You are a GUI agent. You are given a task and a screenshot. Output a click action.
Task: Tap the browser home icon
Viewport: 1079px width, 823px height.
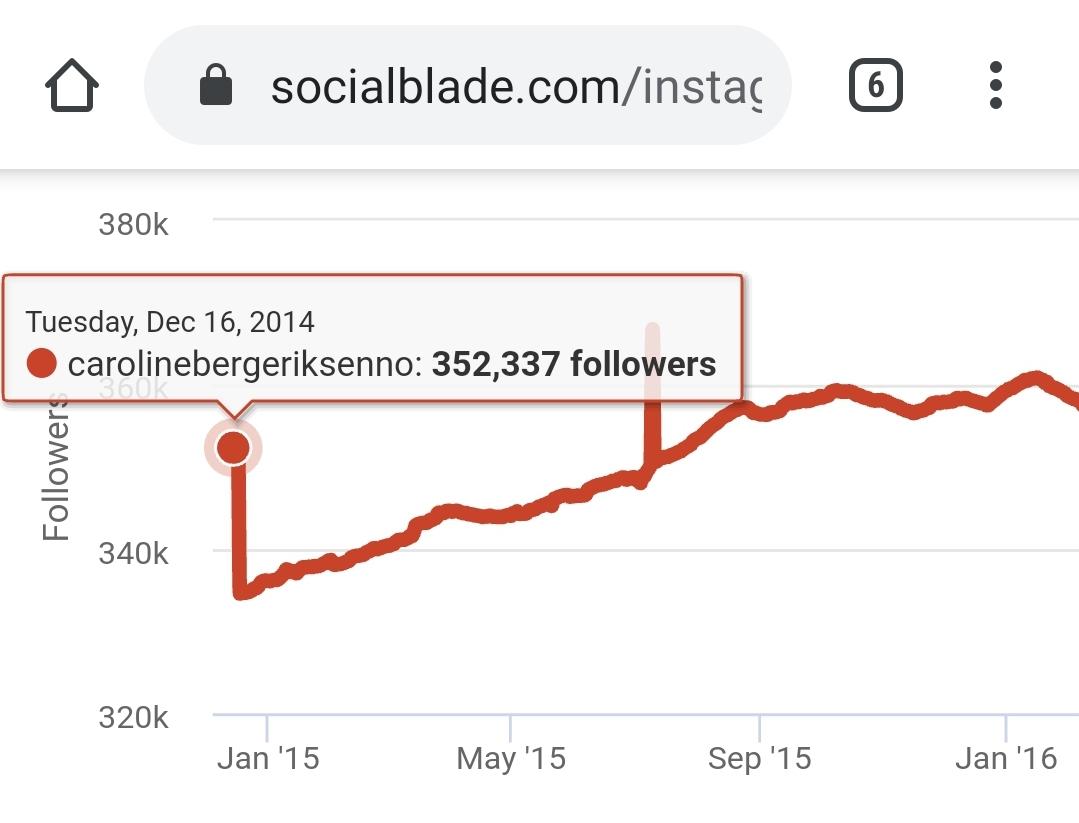(x=72, y=85)
